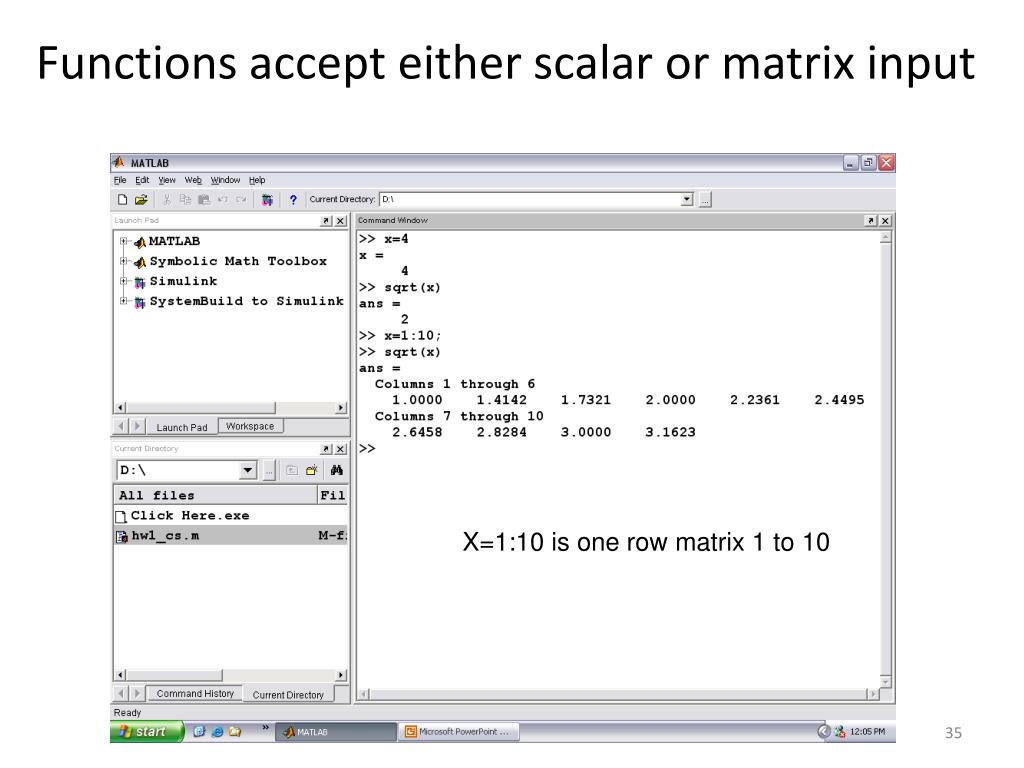The image size is (1024, 768).
Task: Click the Open file toolbar icon
Action: click(x=141, y=200)
